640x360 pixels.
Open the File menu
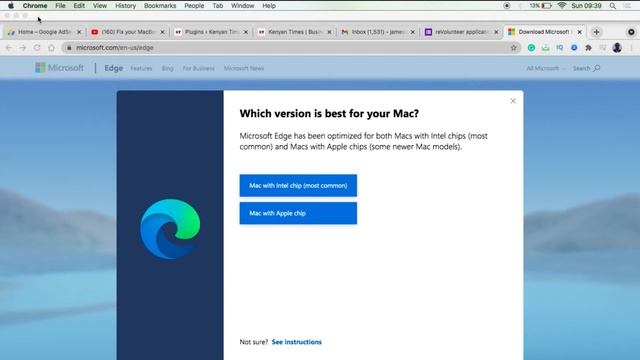coord(60,6)
